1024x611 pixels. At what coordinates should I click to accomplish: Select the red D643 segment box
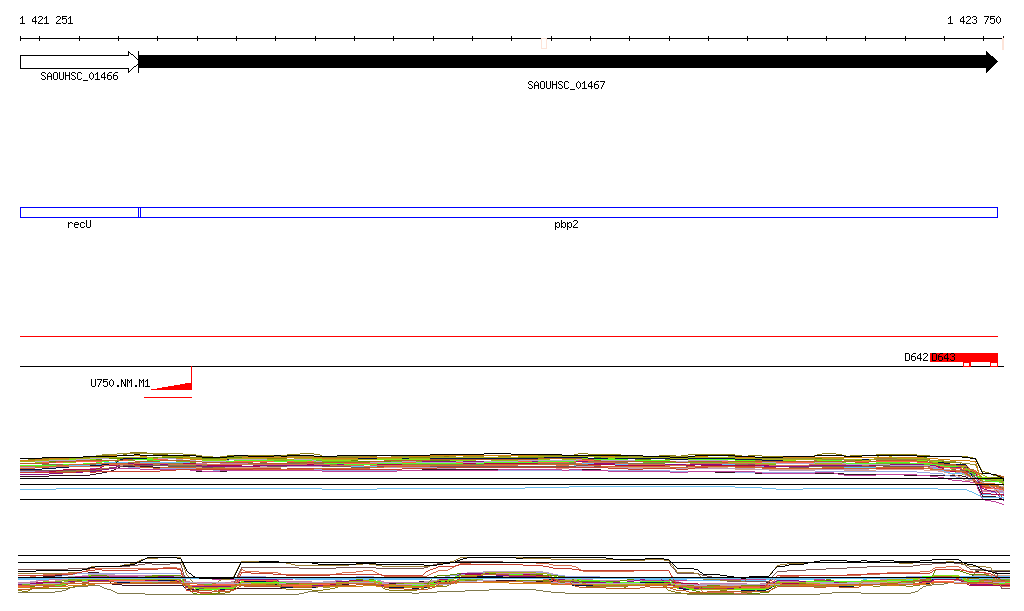(x=964, y=357)
